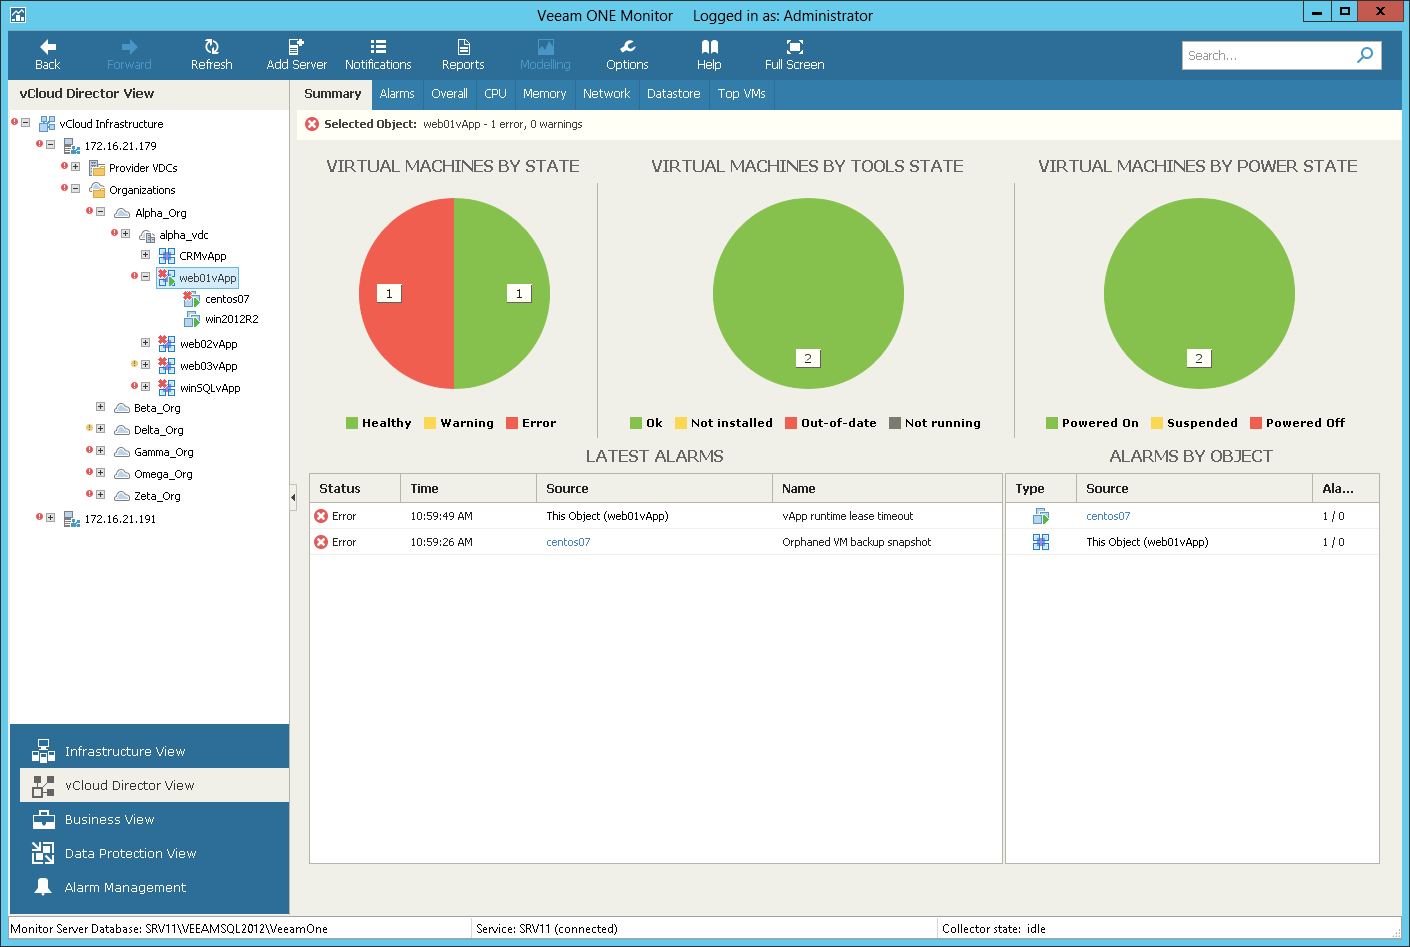
Task: Select the Omega_Org tree item
Action: (x=163, y=474)
